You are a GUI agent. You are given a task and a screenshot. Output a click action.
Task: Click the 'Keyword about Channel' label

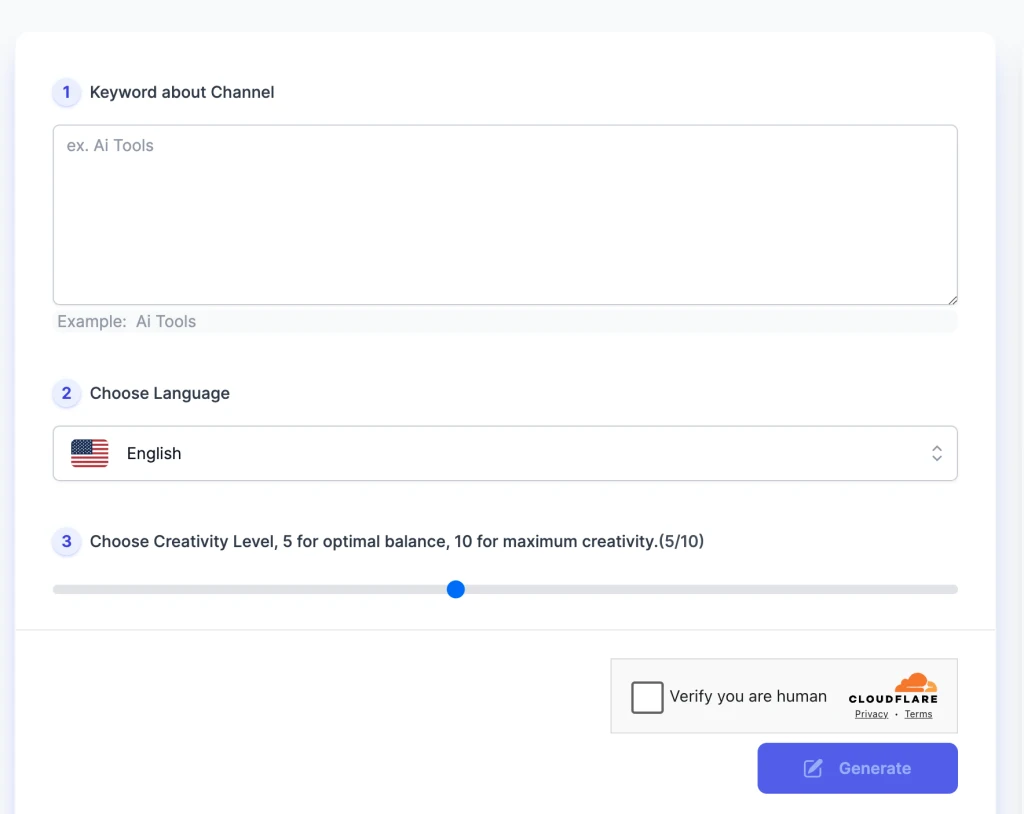pyautogui.click(x=182, y=93)
